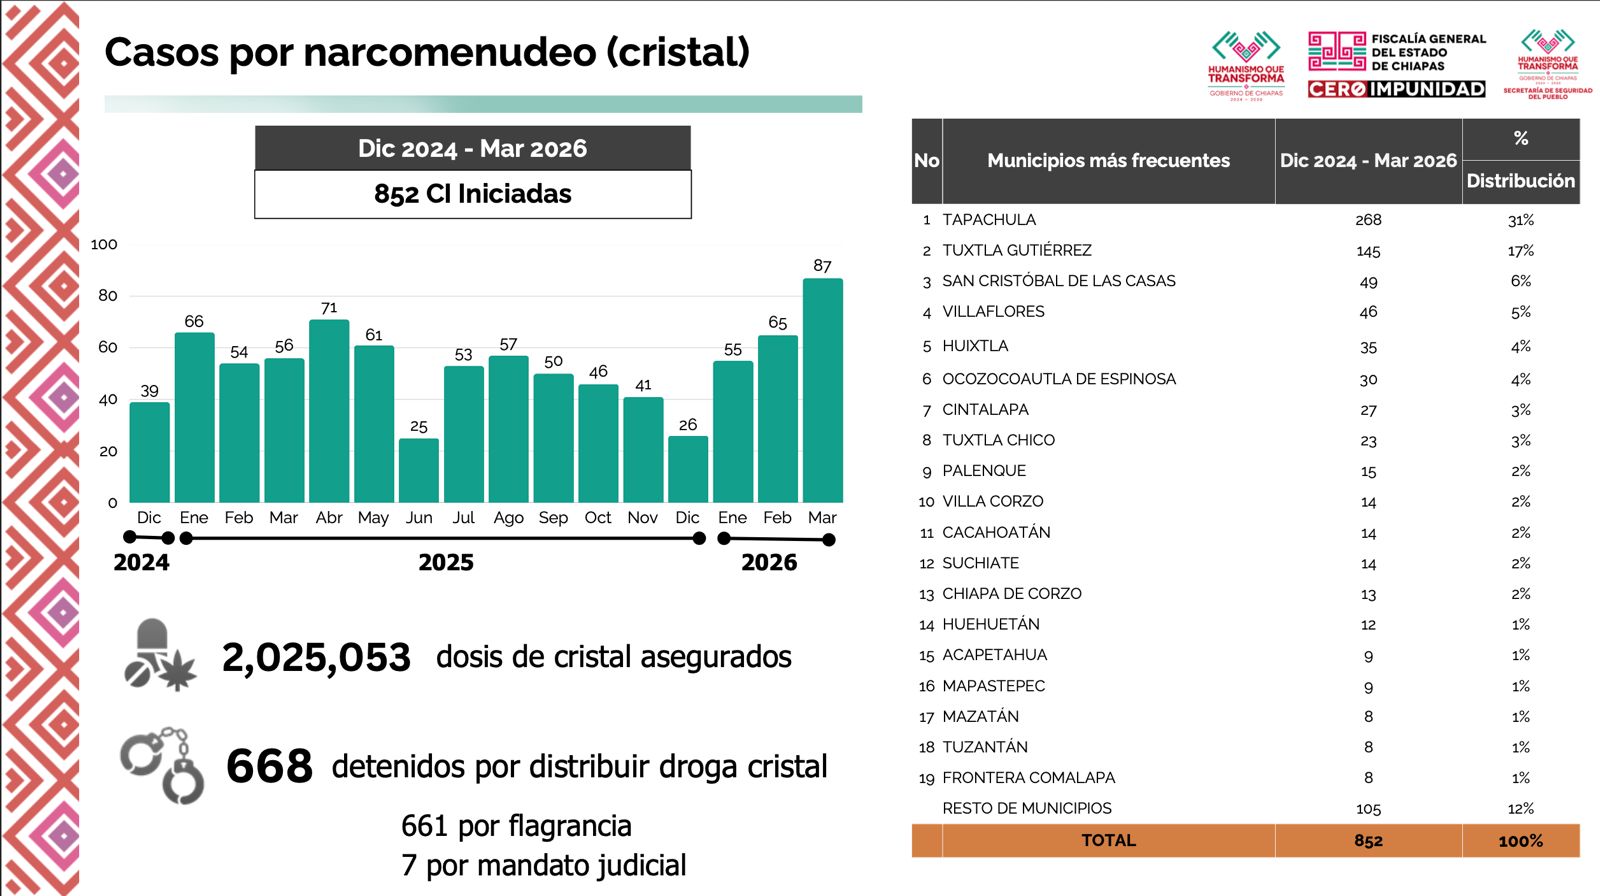Screen dimensions: 1600x896
Task: Select the TAPACHULA row name
Action: 989,220
